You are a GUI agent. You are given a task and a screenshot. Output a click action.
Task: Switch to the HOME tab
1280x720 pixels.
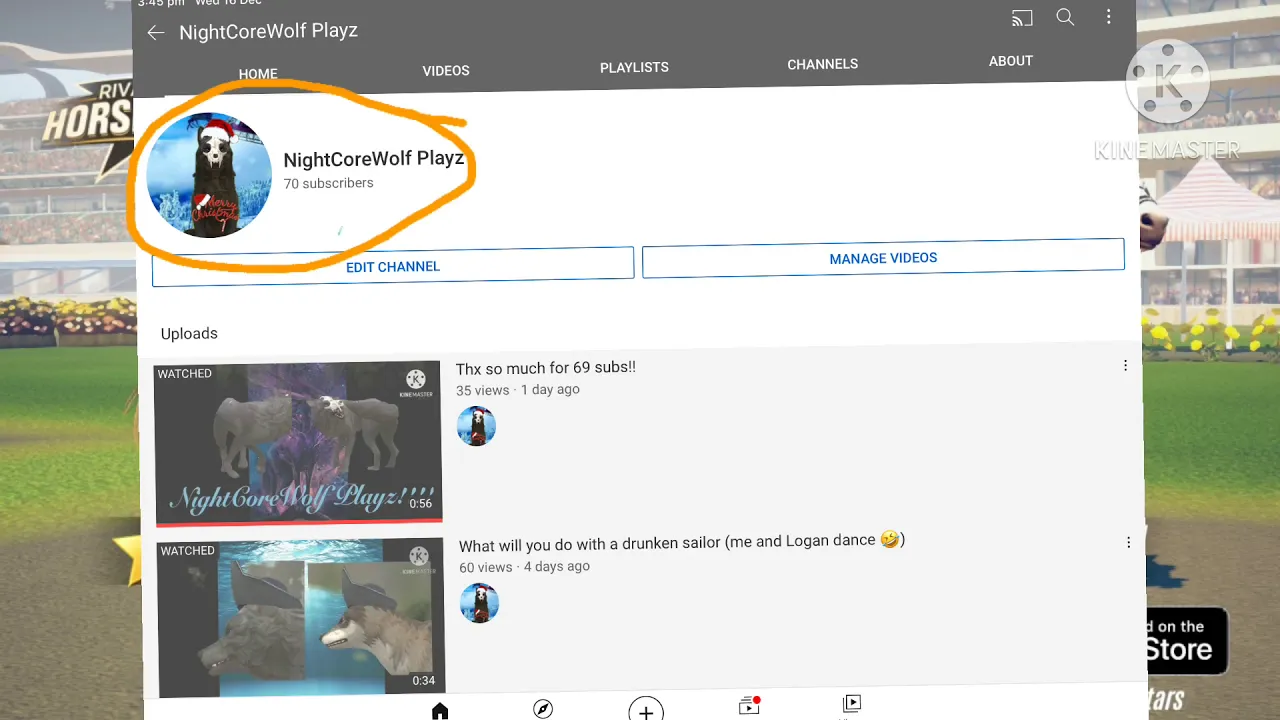pos(258,74)
